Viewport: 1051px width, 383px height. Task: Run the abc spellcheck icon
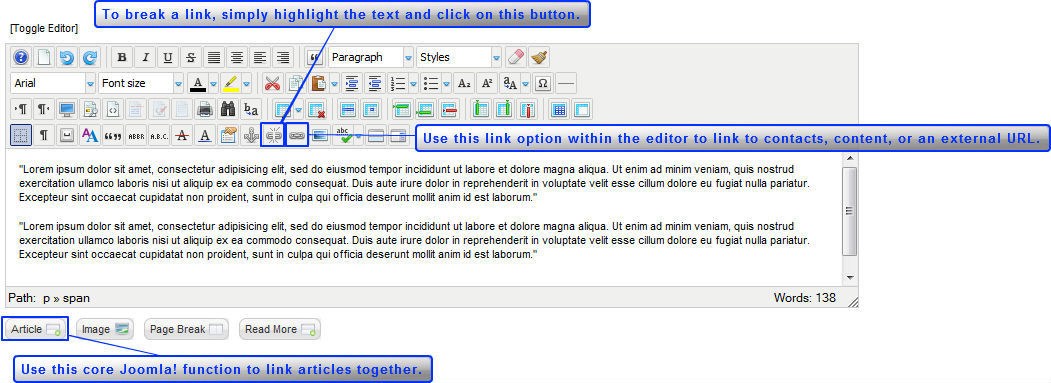(345, 135)
